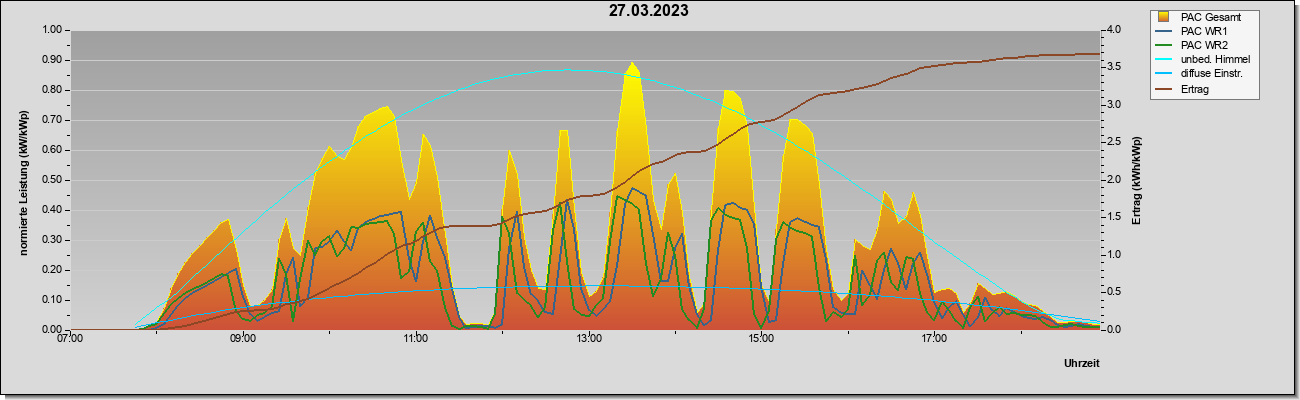Click the highest yellow PAC Gesamt peak
Viewport: 1300px width, 400px height.
[x=631, y=64]
